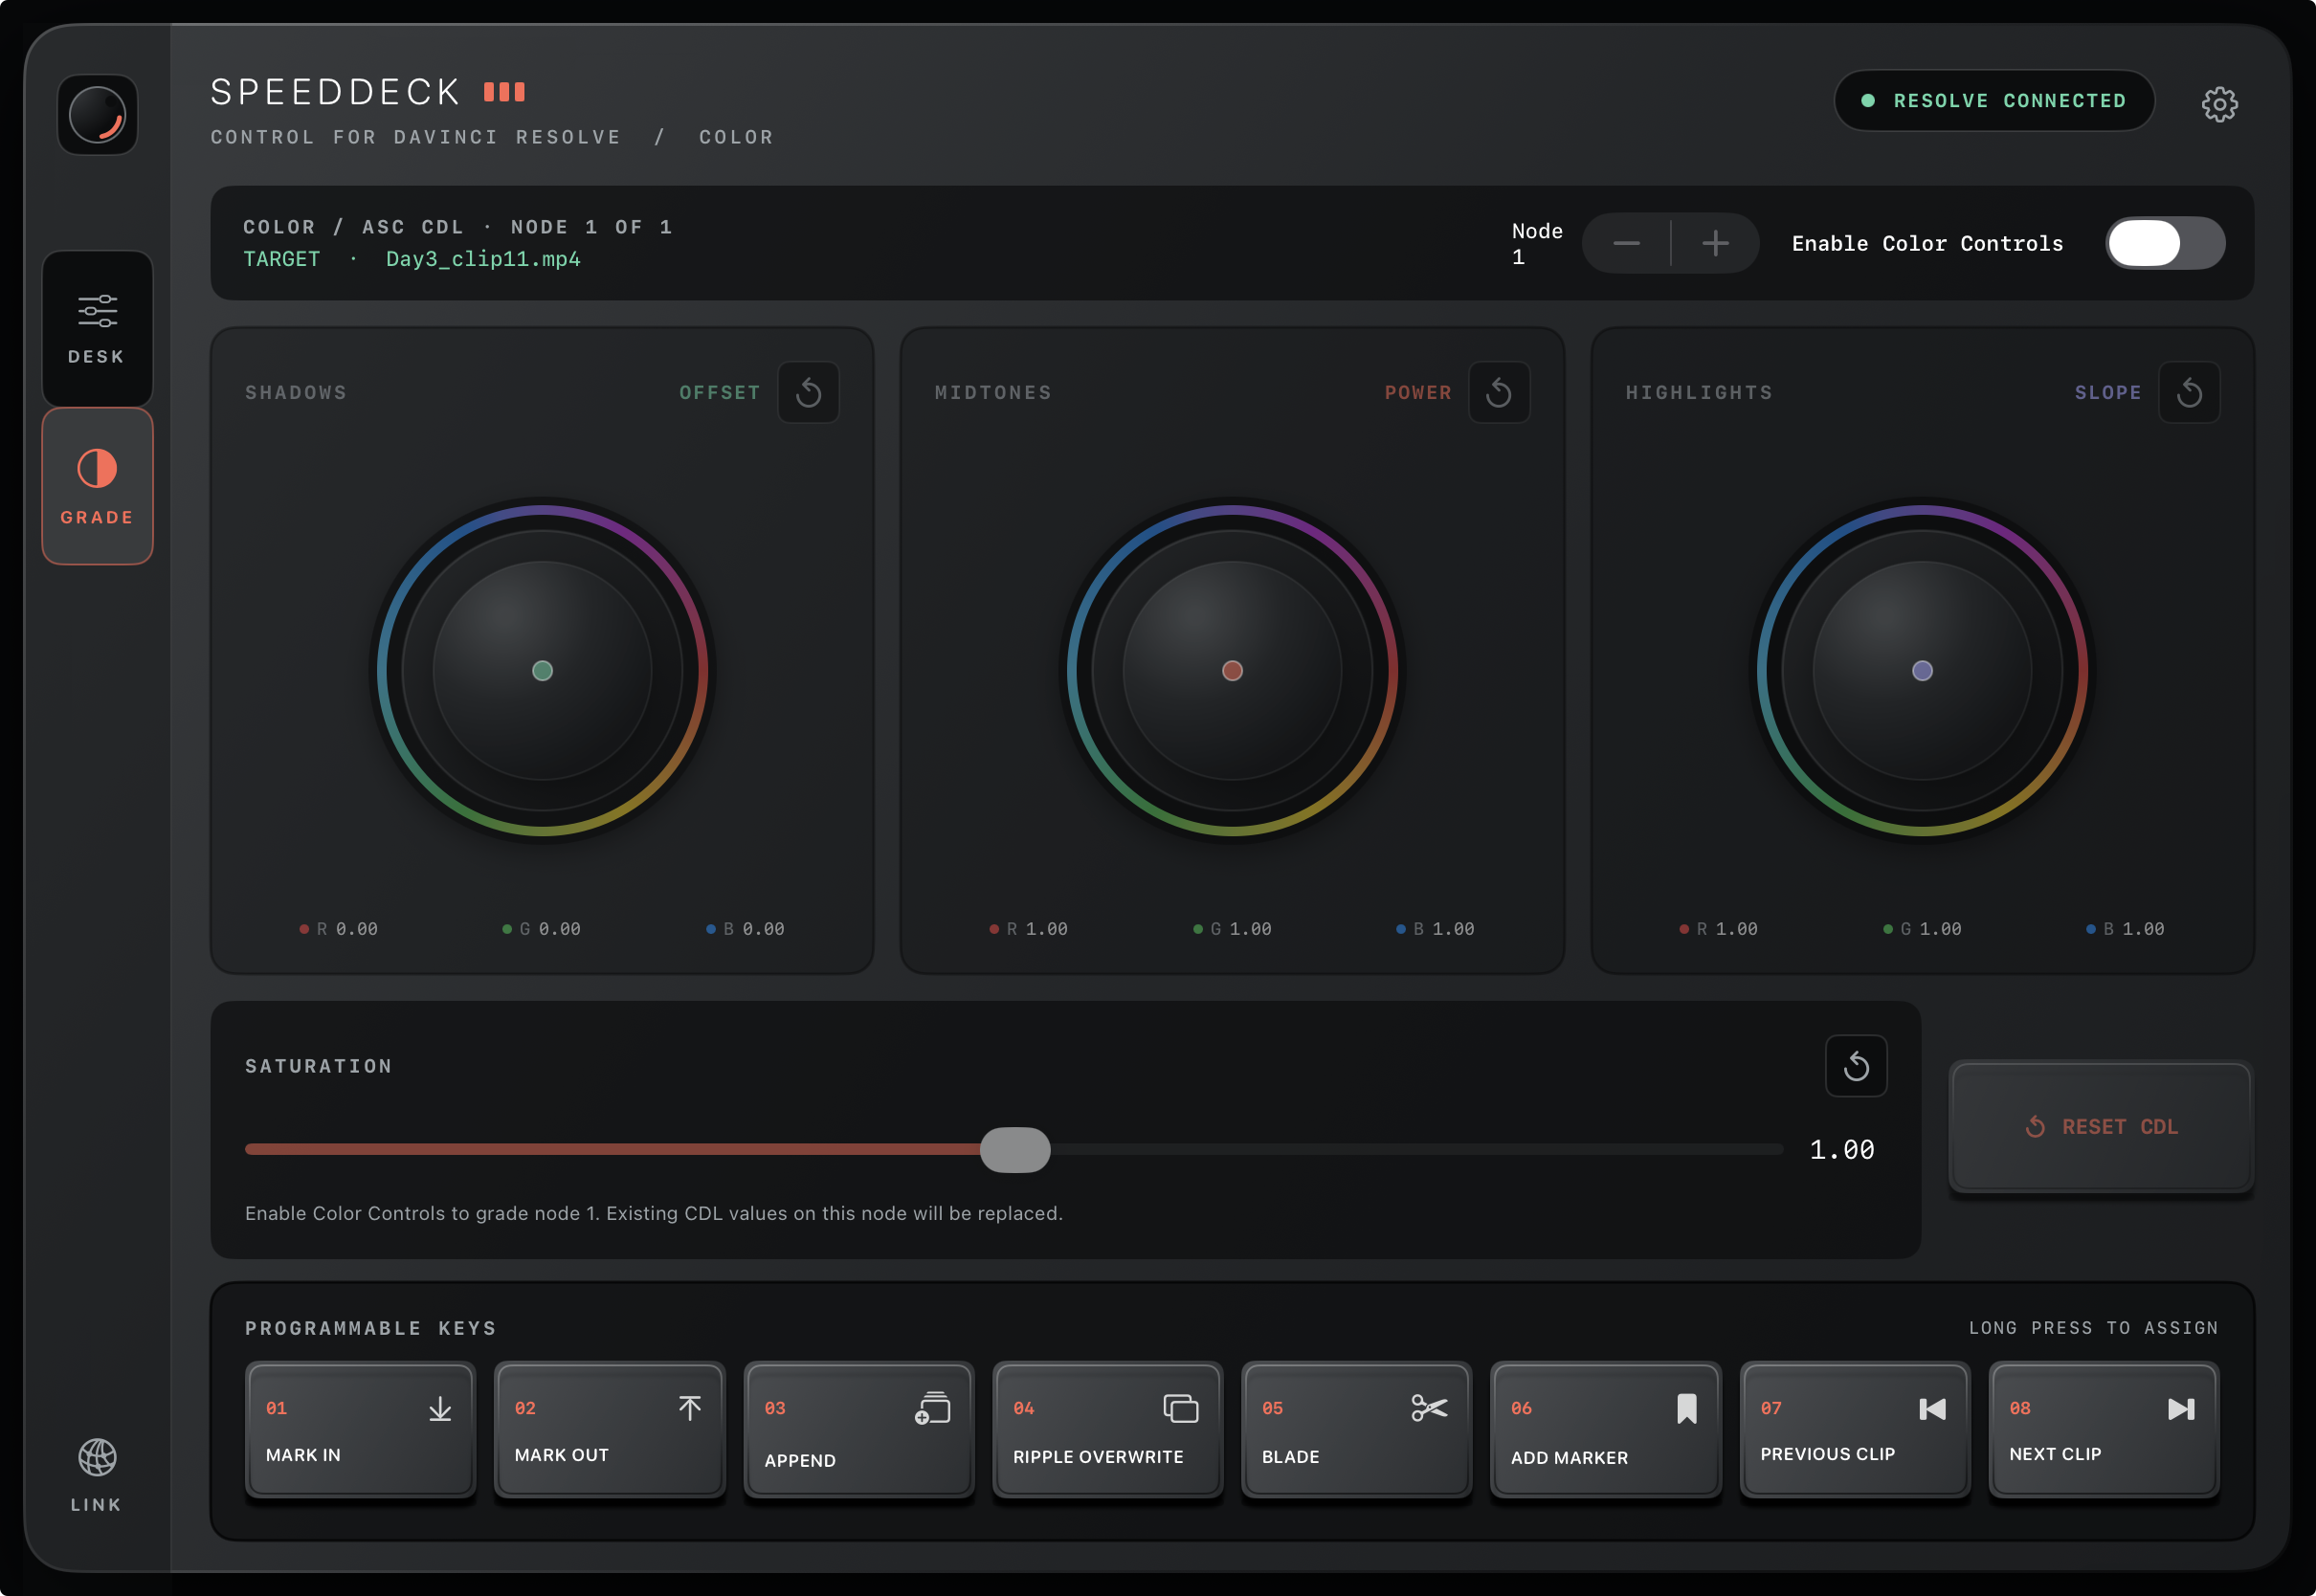This screenshot has height=1596, width=2316.
Task: Click the Saturation 1.00 readout
Action: [x=1842, y=1150]
